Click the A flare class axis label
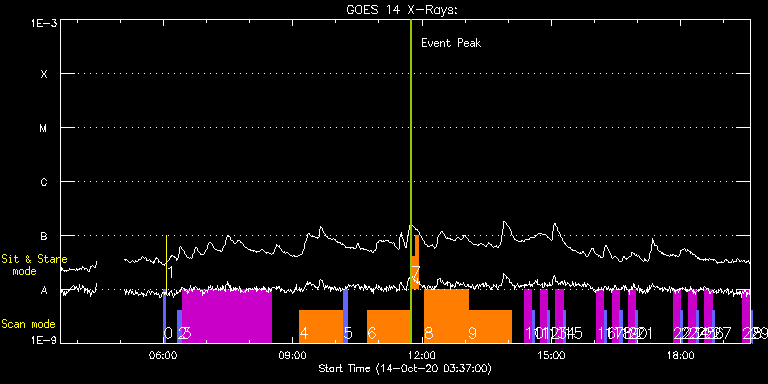The height and width of the screenshot is (384, 768). pyautogui.click(x=44, y=291)
